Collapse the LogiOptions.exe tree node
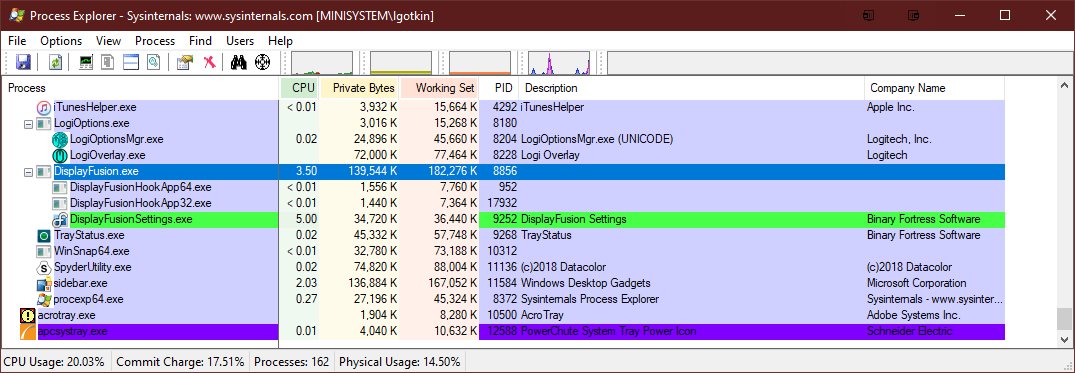This screenshot has height=373, width=1075. (x=28, y=123)
